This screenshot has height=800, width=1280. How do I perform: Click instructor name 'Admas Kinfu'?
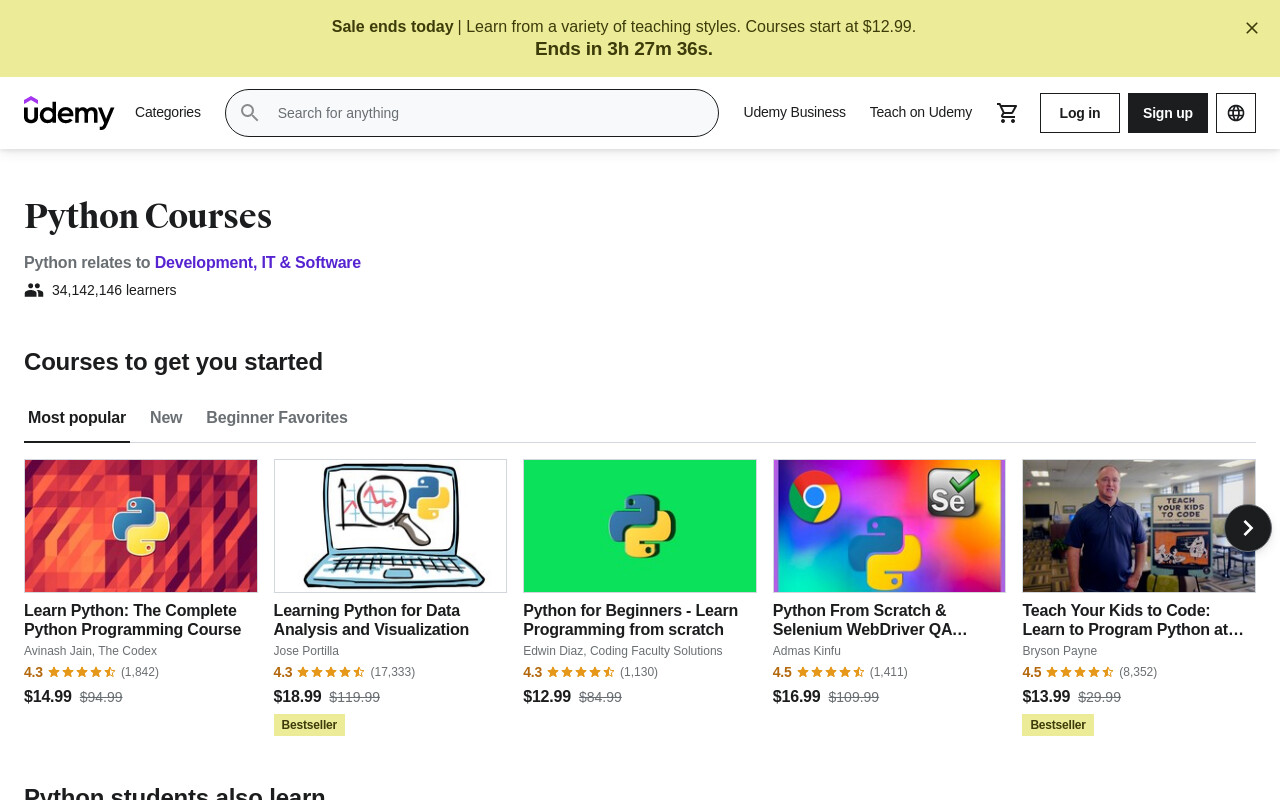[x=807, y=651]
